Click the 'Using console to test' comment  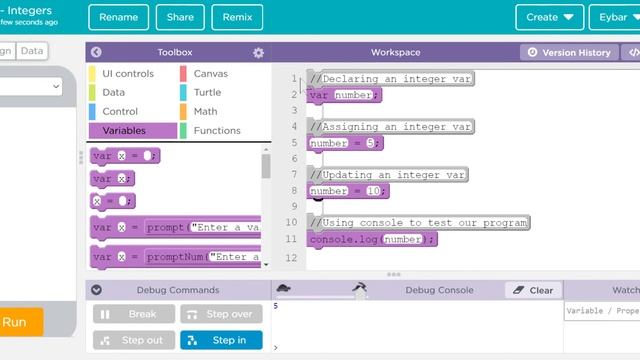coord(418,222)
